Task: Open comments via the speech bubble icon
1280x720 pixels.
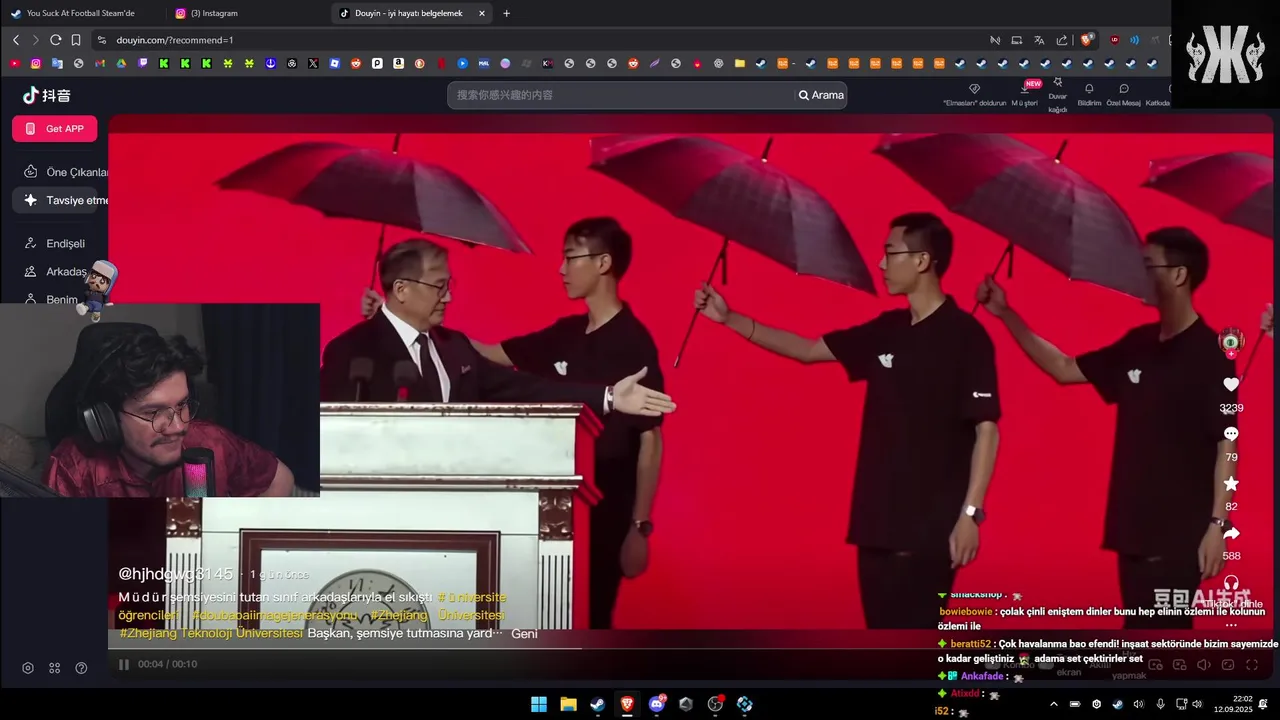Action: pyautogui.click(x=1231, y=434)
